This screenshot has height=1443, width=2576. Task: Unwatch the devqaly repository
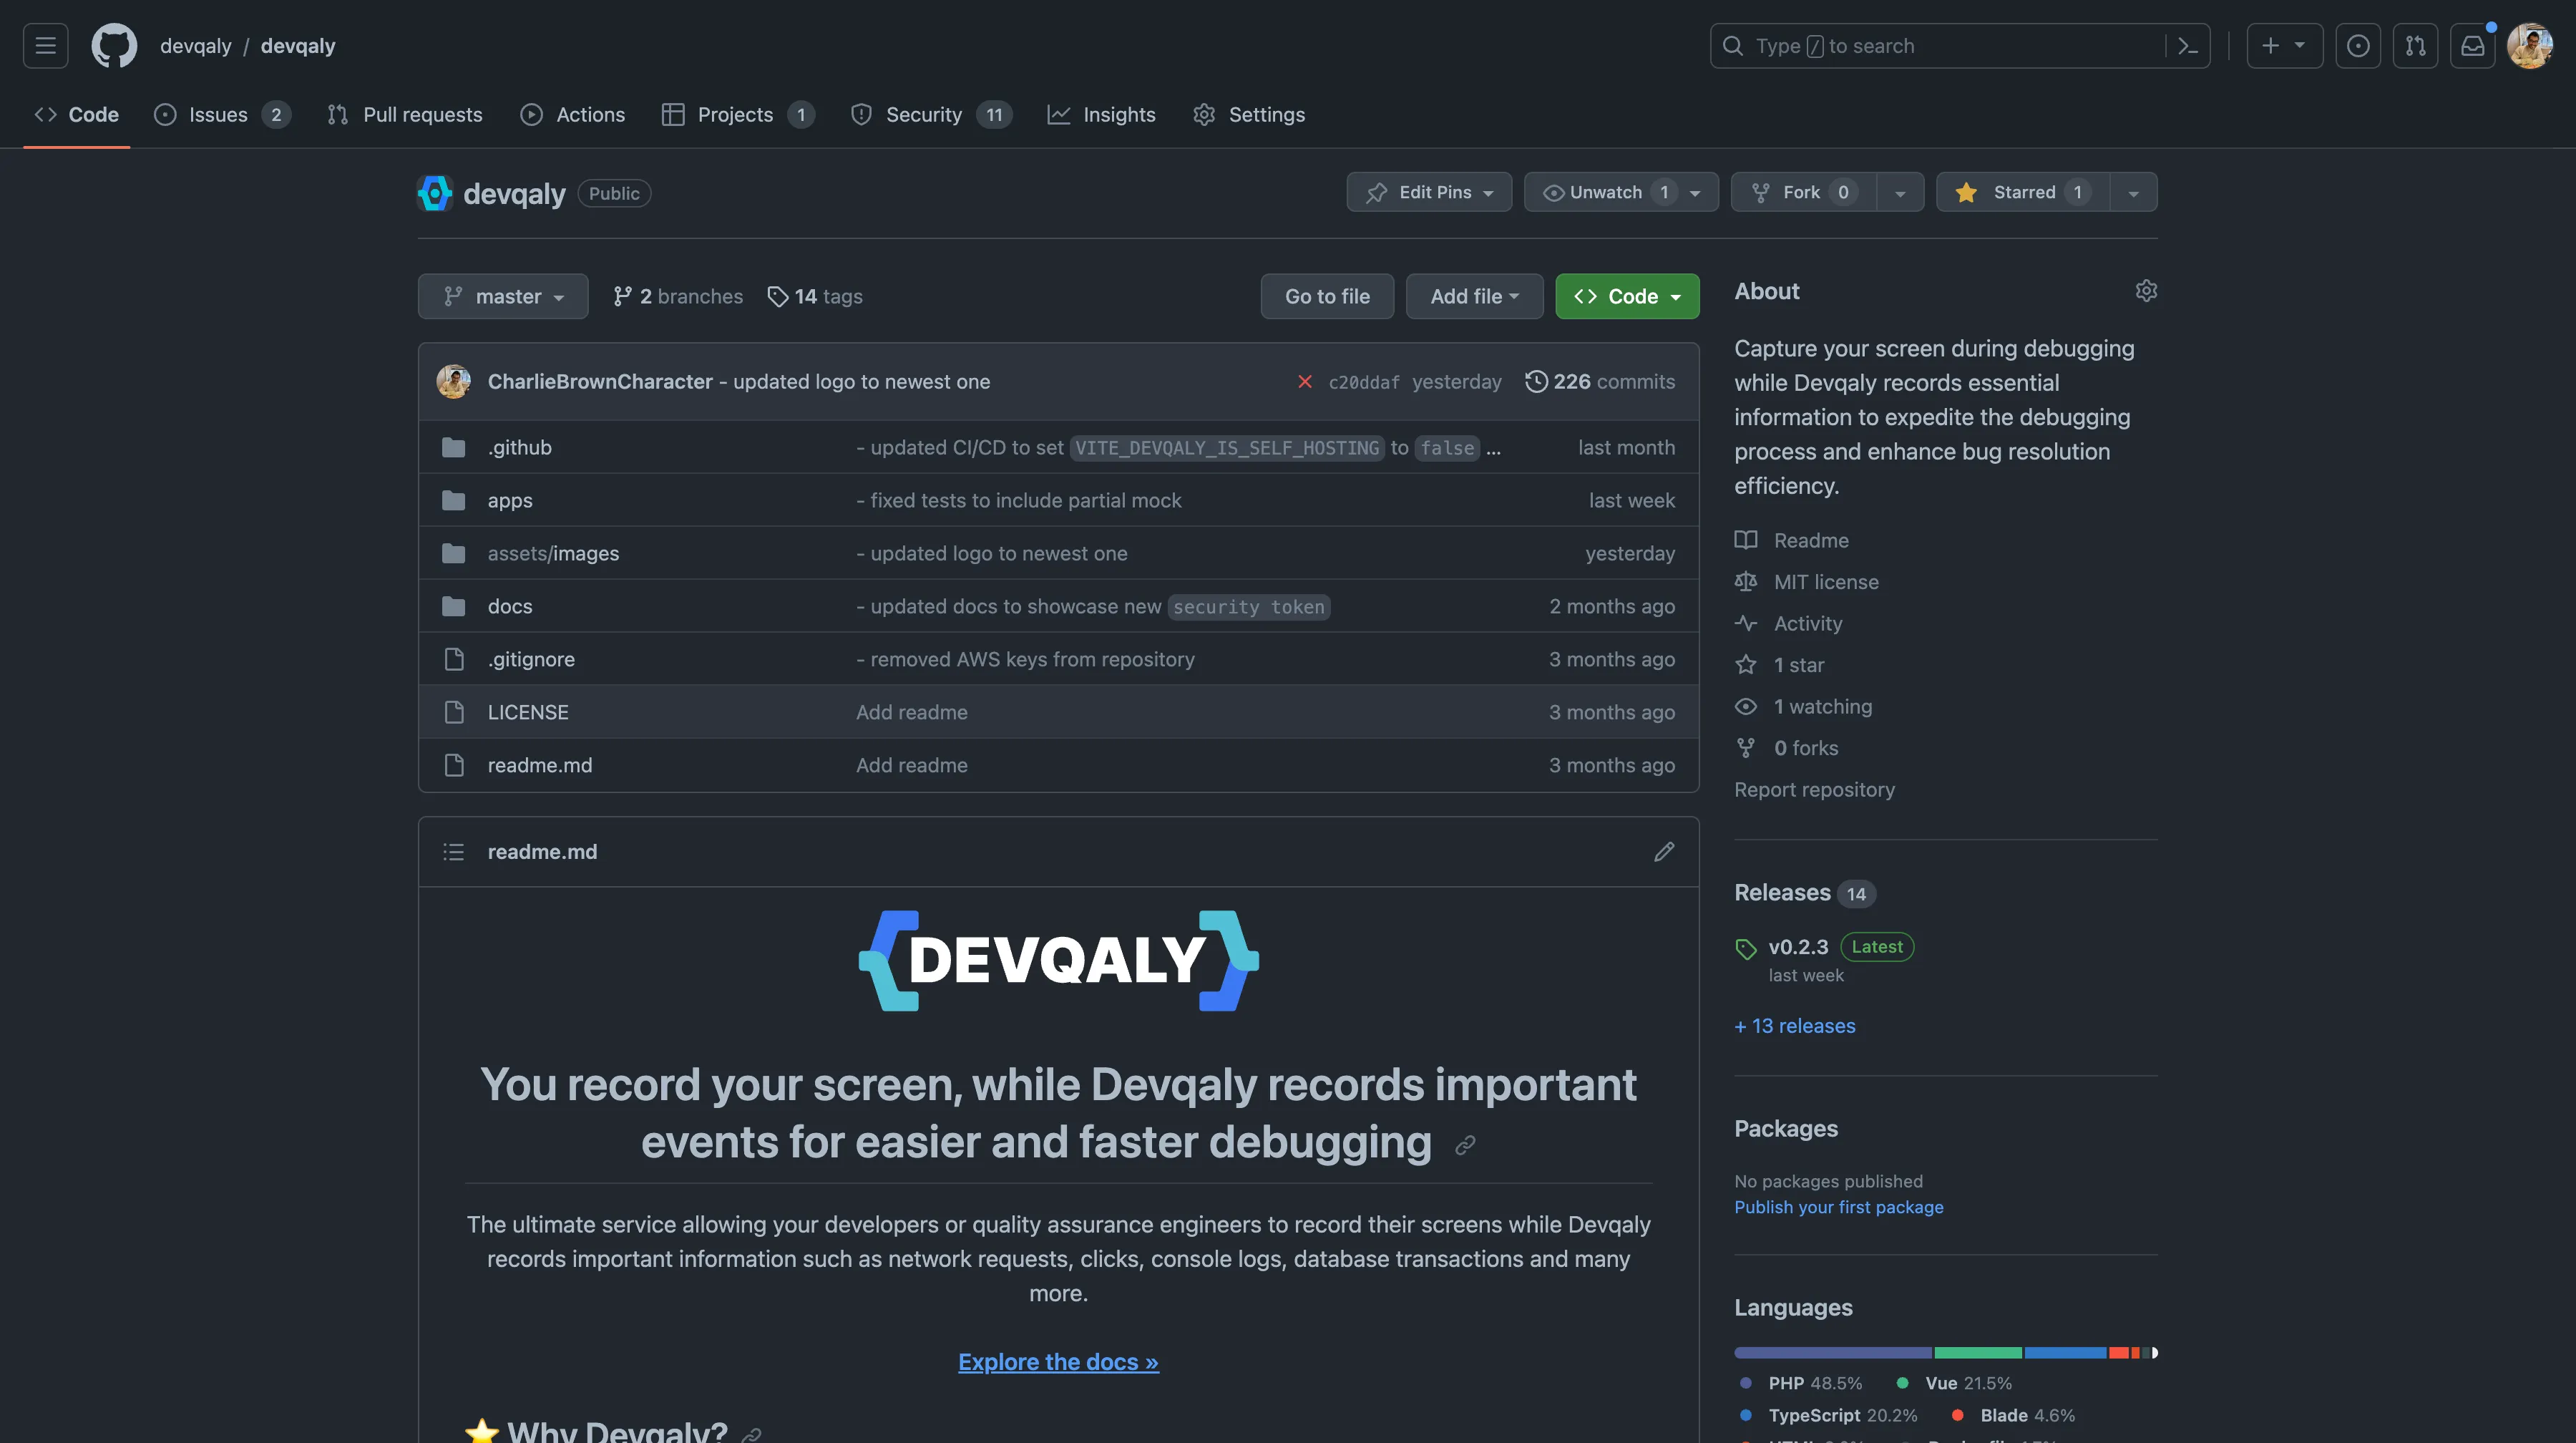click(x=1605, y=192)
